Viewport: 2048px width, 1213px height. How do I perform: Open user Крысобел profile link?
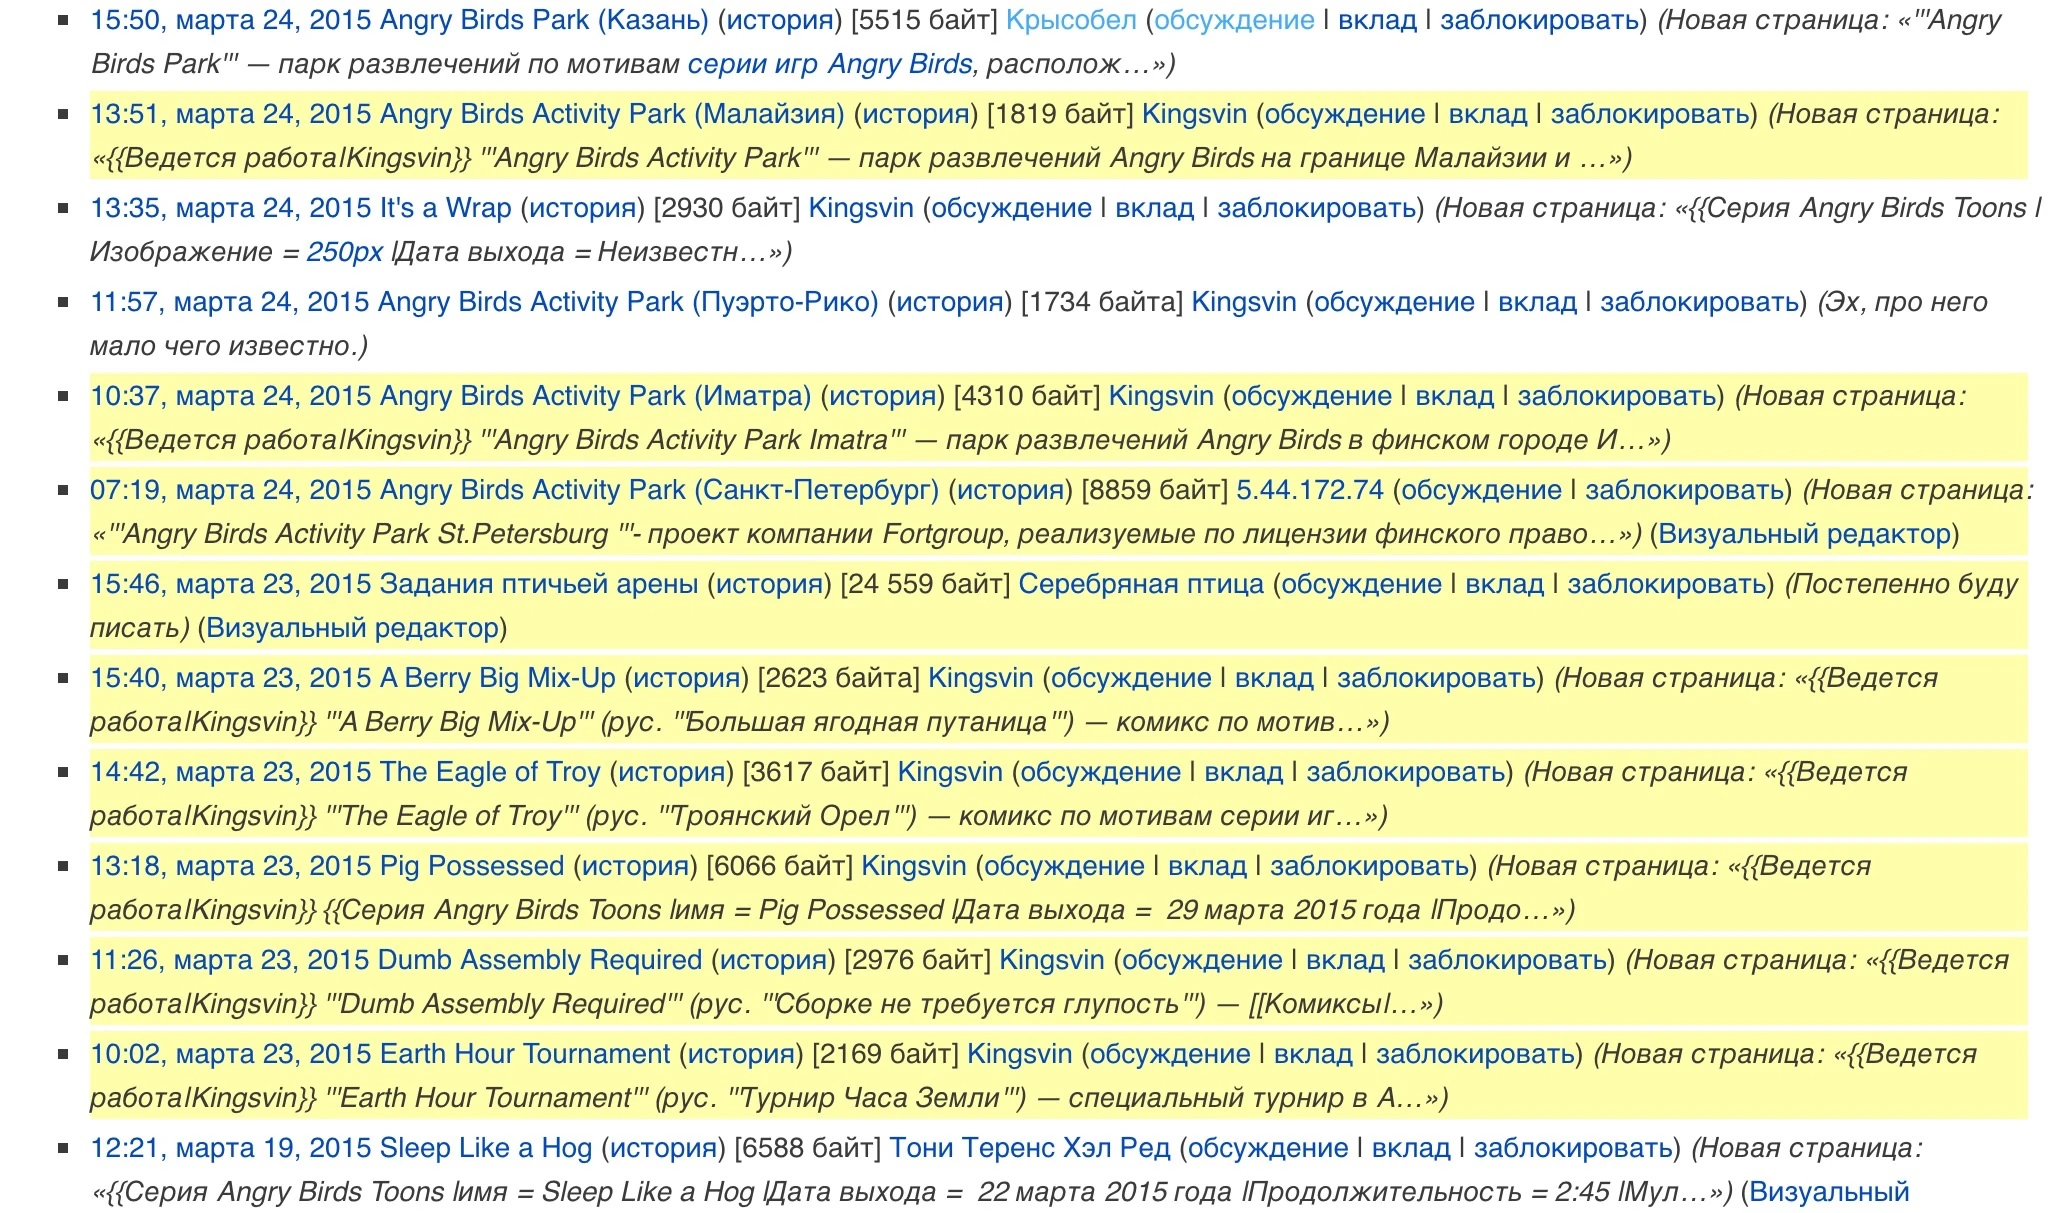1071,20
